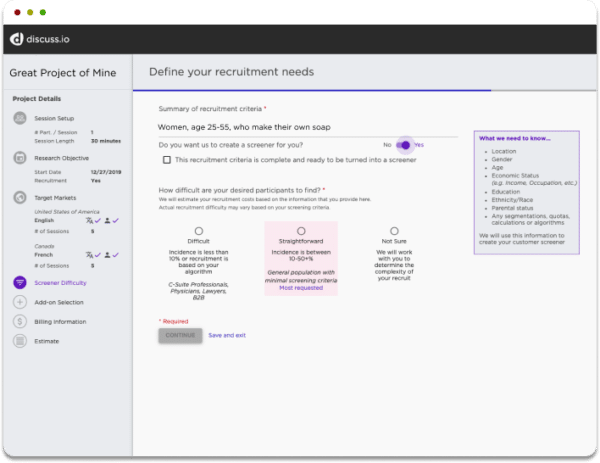Click the recruitment criteria summary field
The image size is (600, 463).
tap(308, 127)
